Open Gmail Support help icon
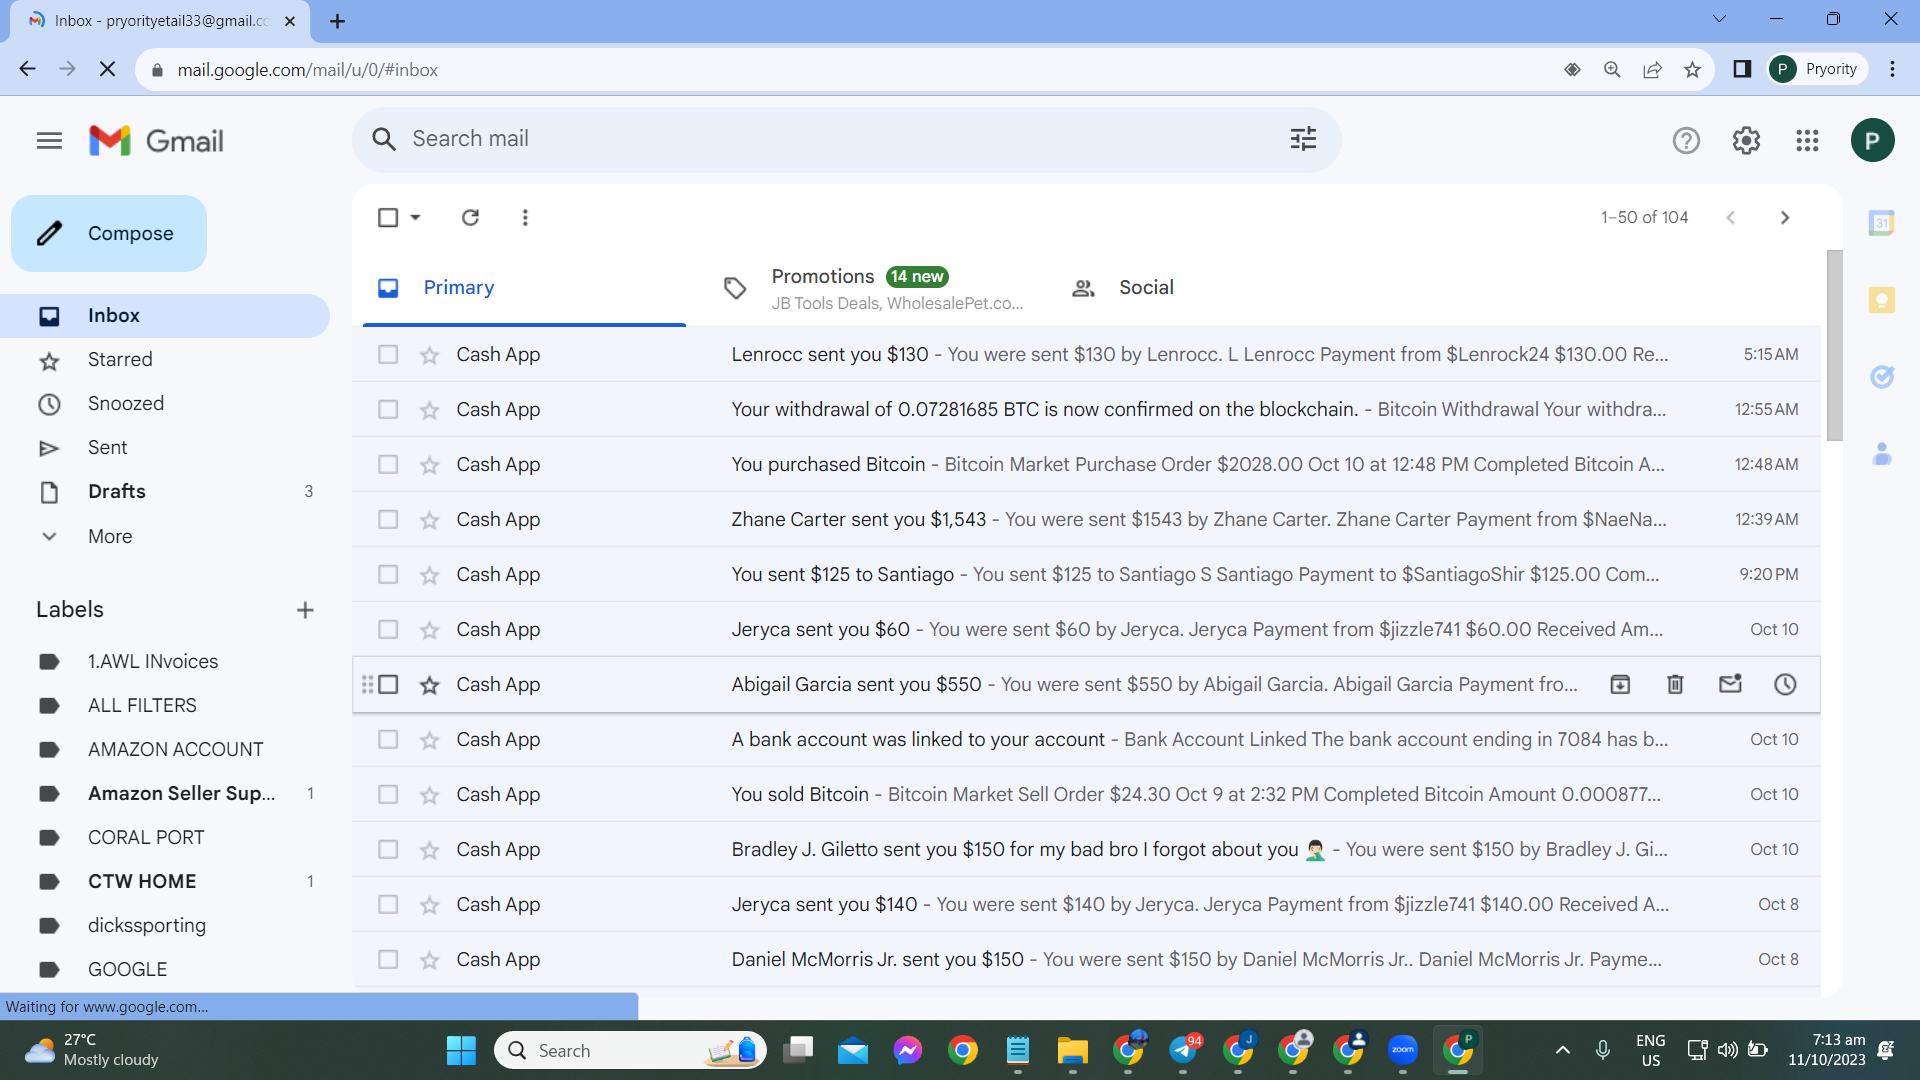1920x1080 pixels. coord(1686,141)
